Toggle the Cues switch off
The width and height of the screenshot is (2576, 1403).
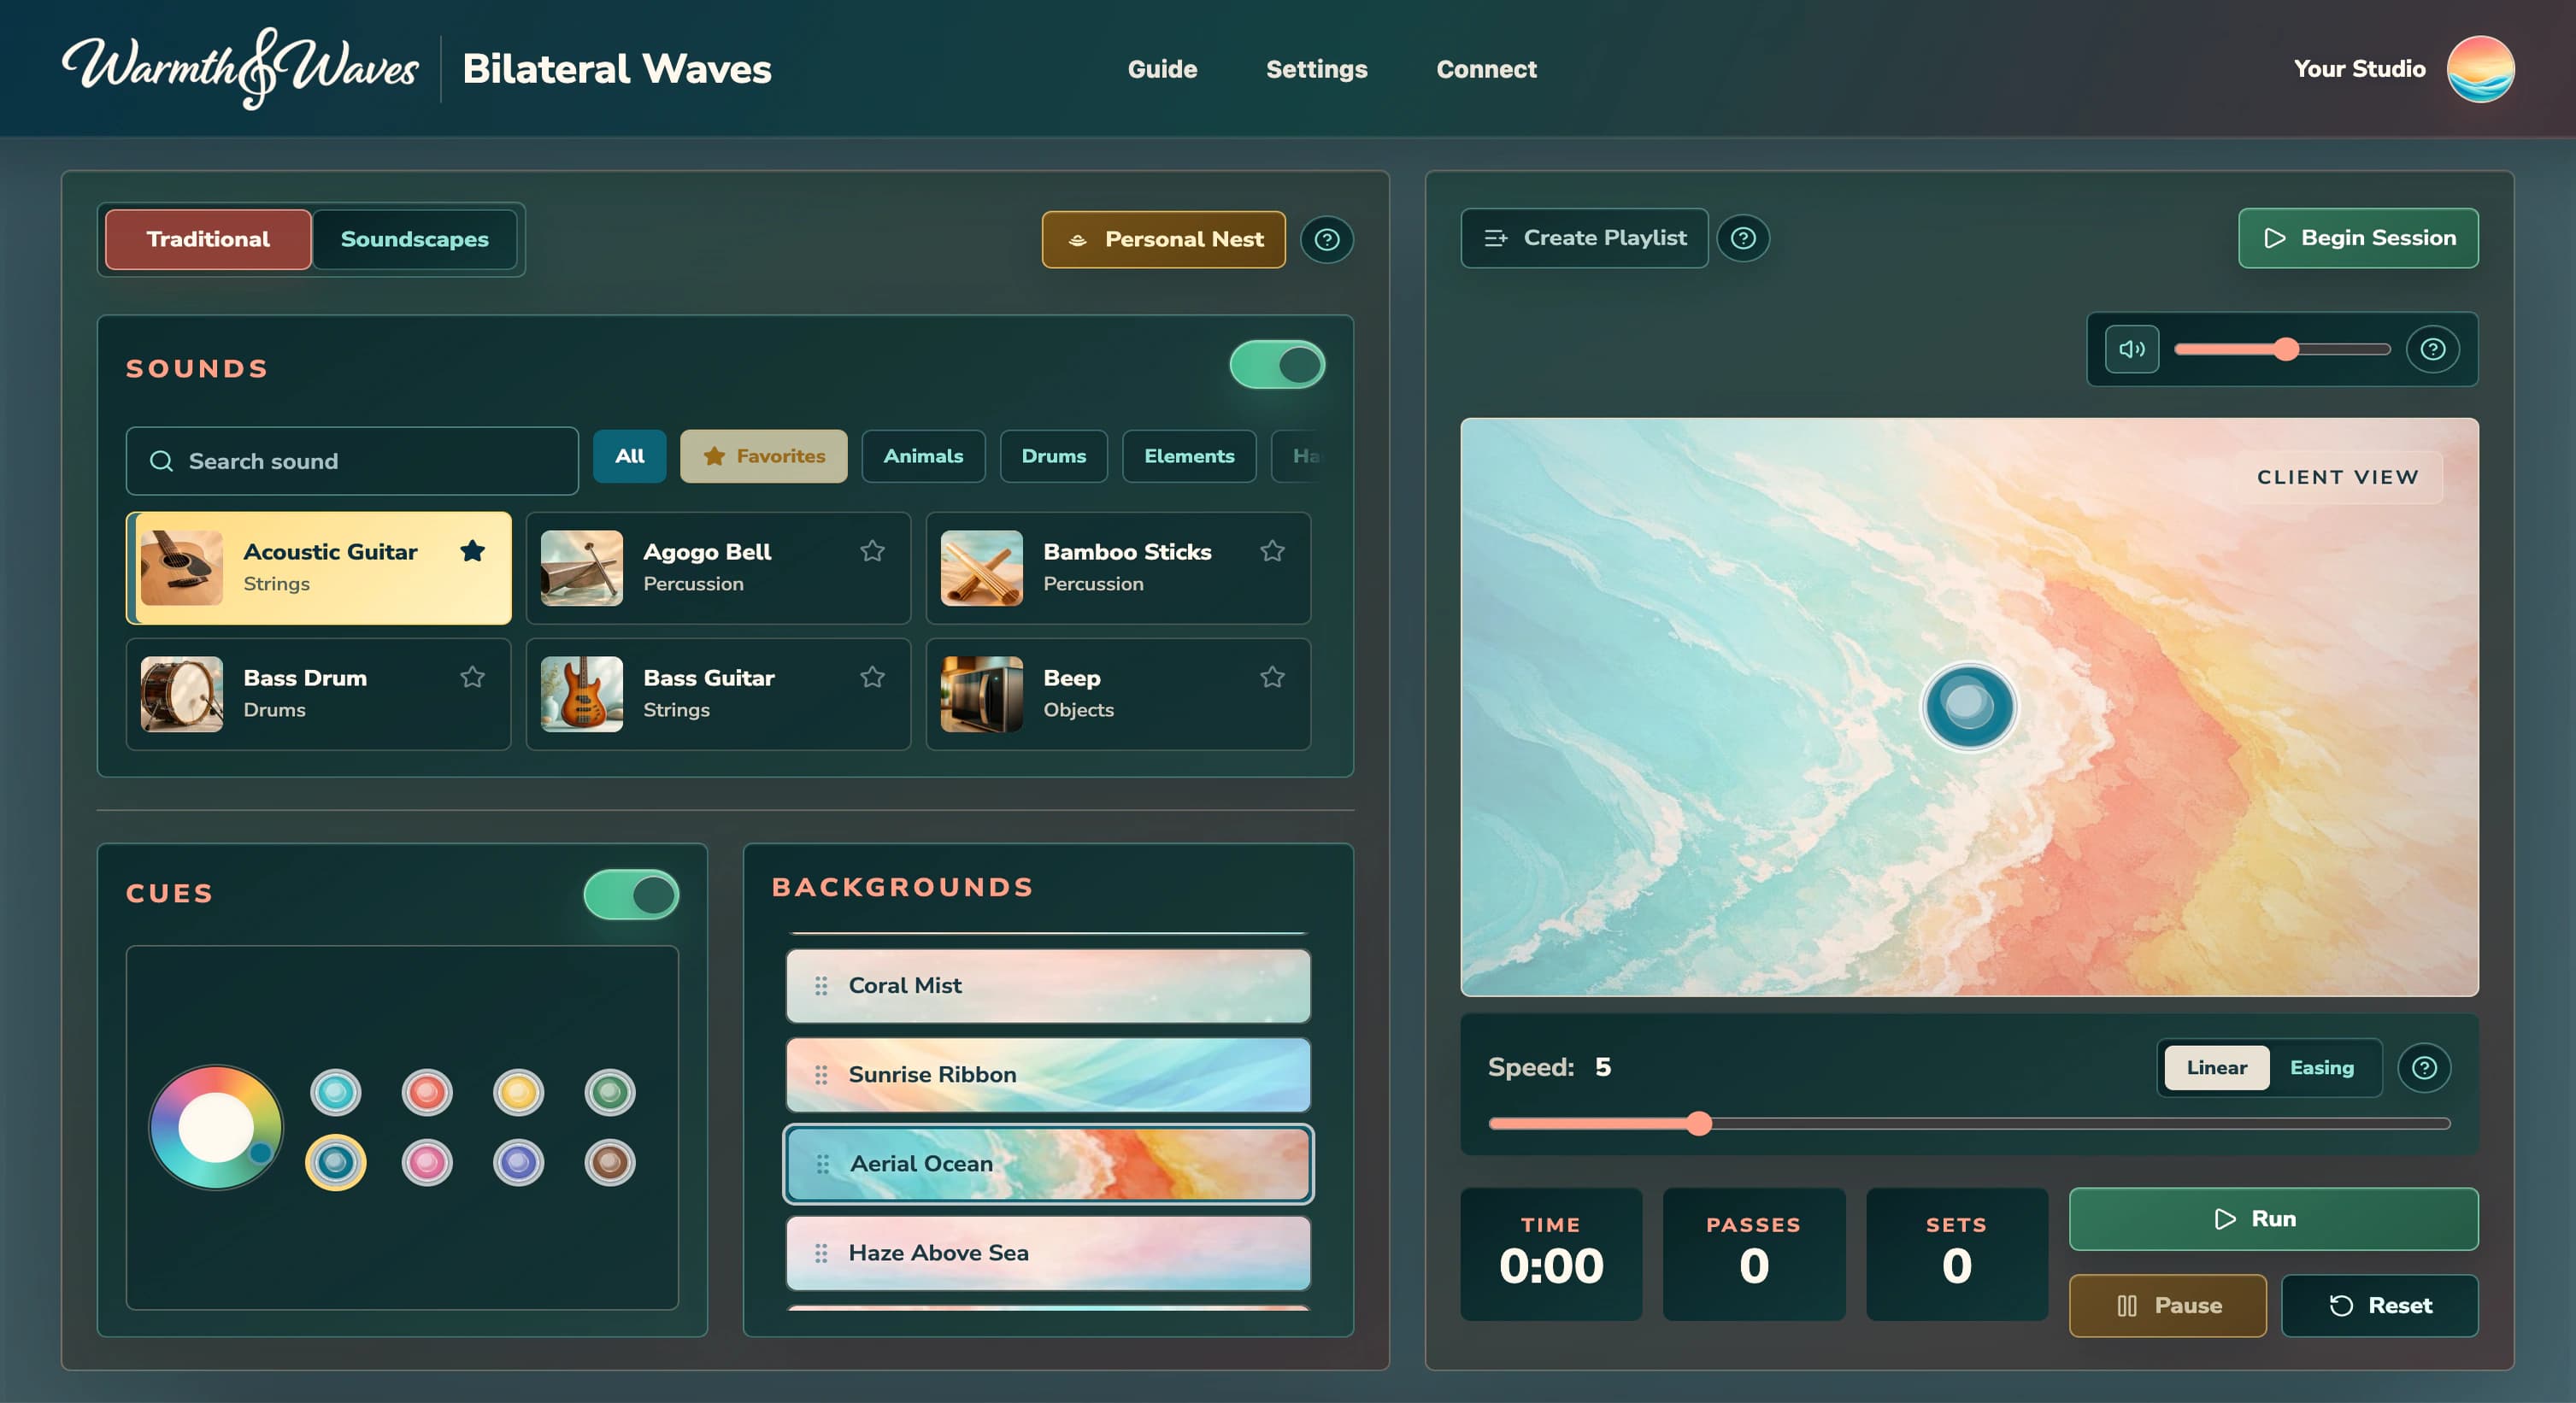click(631, 894)
